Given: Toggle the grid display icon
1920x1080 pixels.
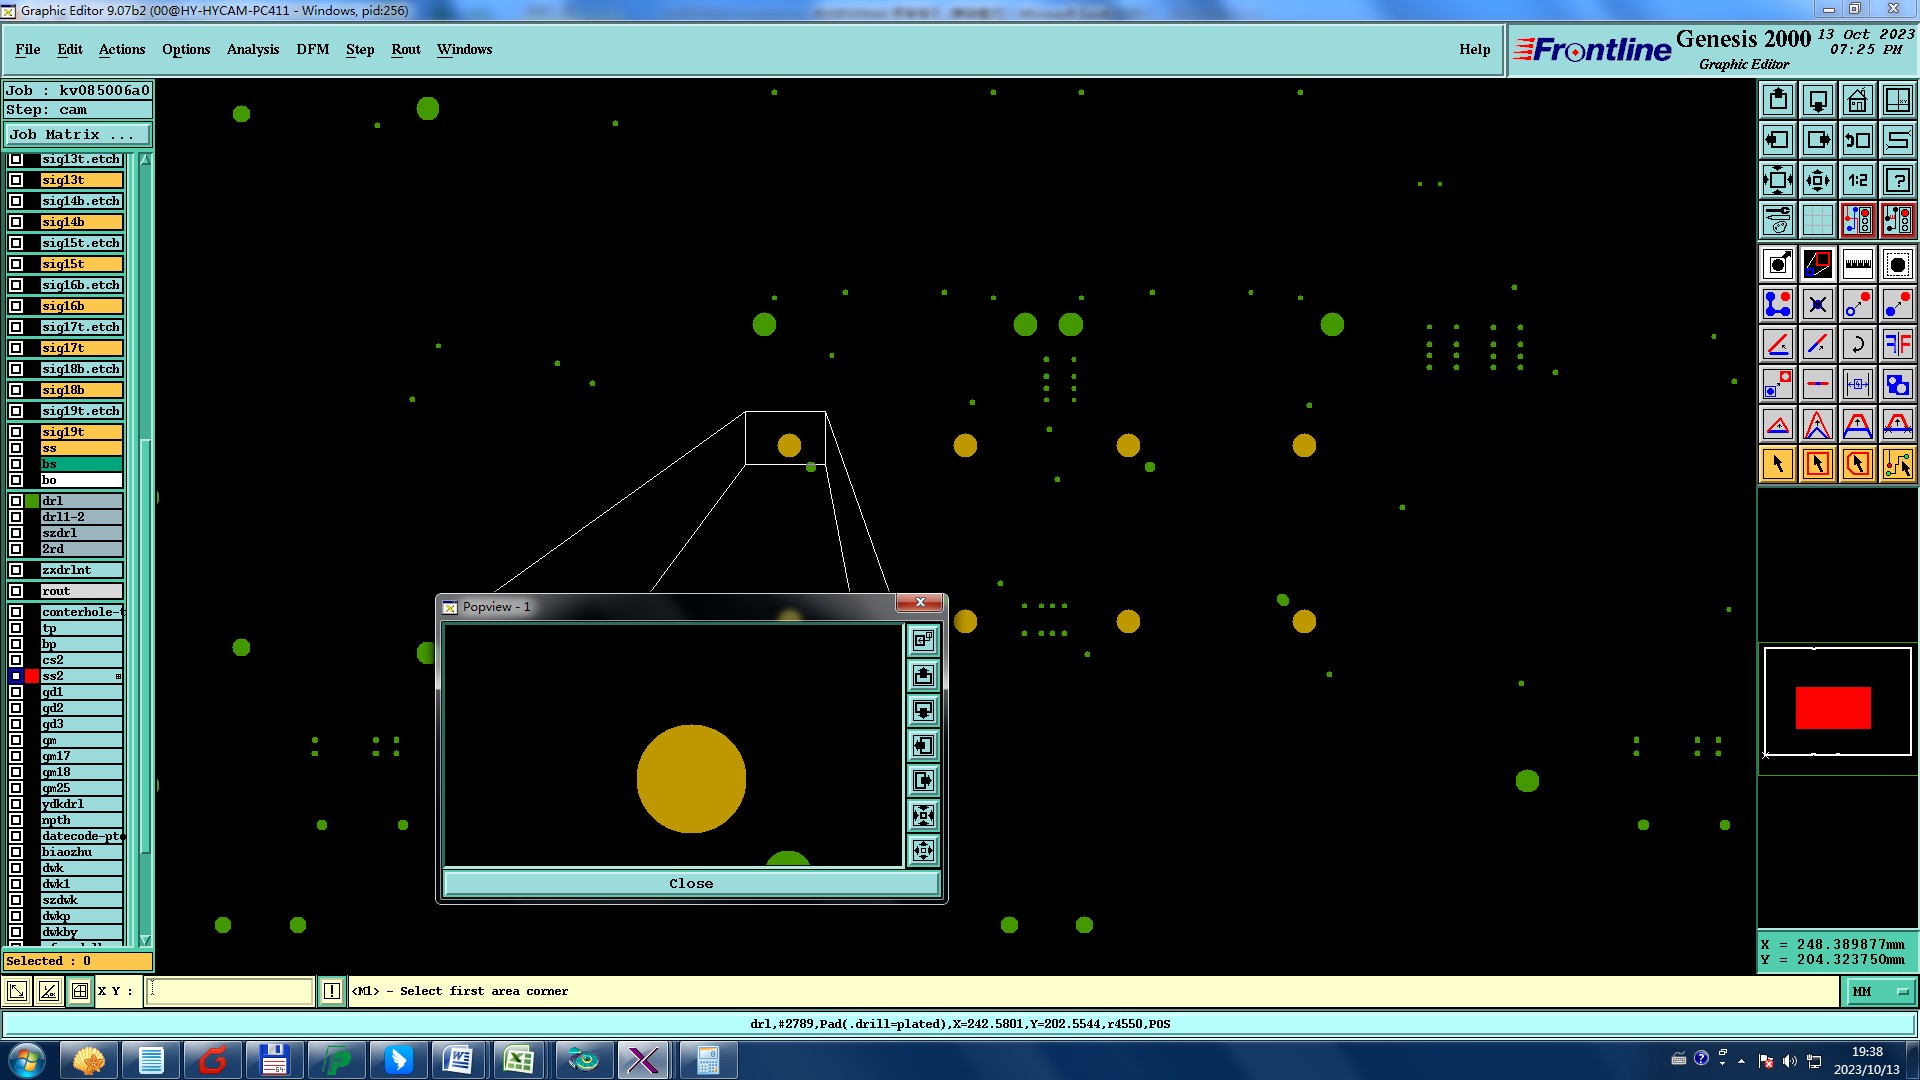Looking at the screenshot, I should tap(1818, 220).
